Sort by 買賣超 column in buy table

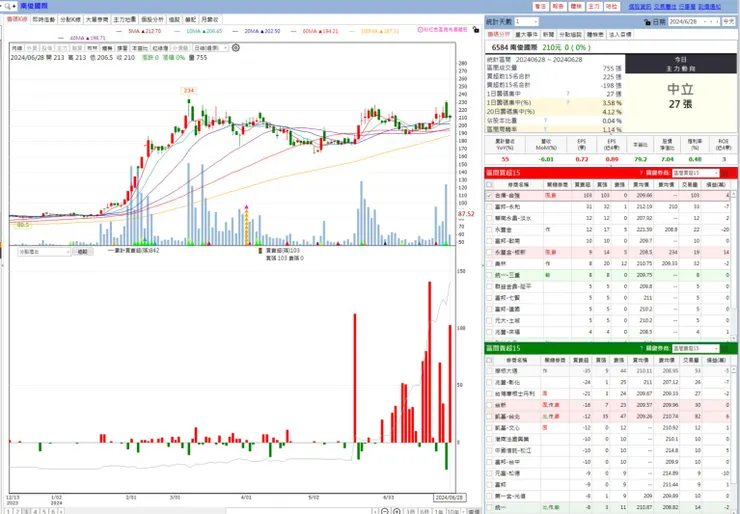[581, 185]
